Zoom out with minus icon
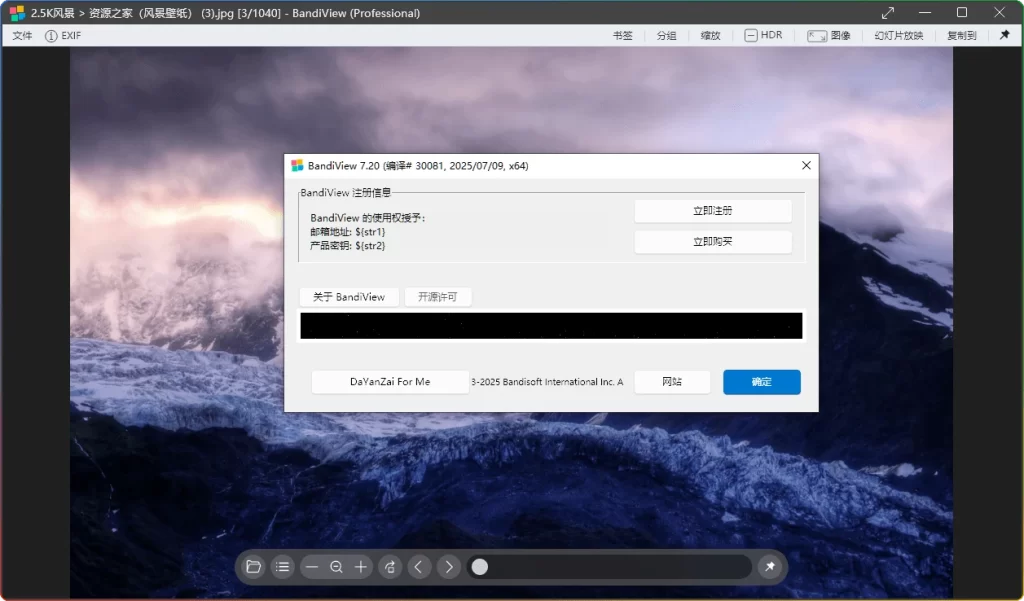The width and height of the screenshot is (1024, 601). click(312, 567)
